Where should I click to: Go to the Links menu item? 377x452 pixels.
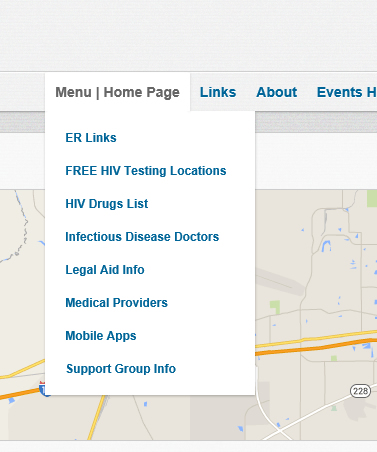218,92
